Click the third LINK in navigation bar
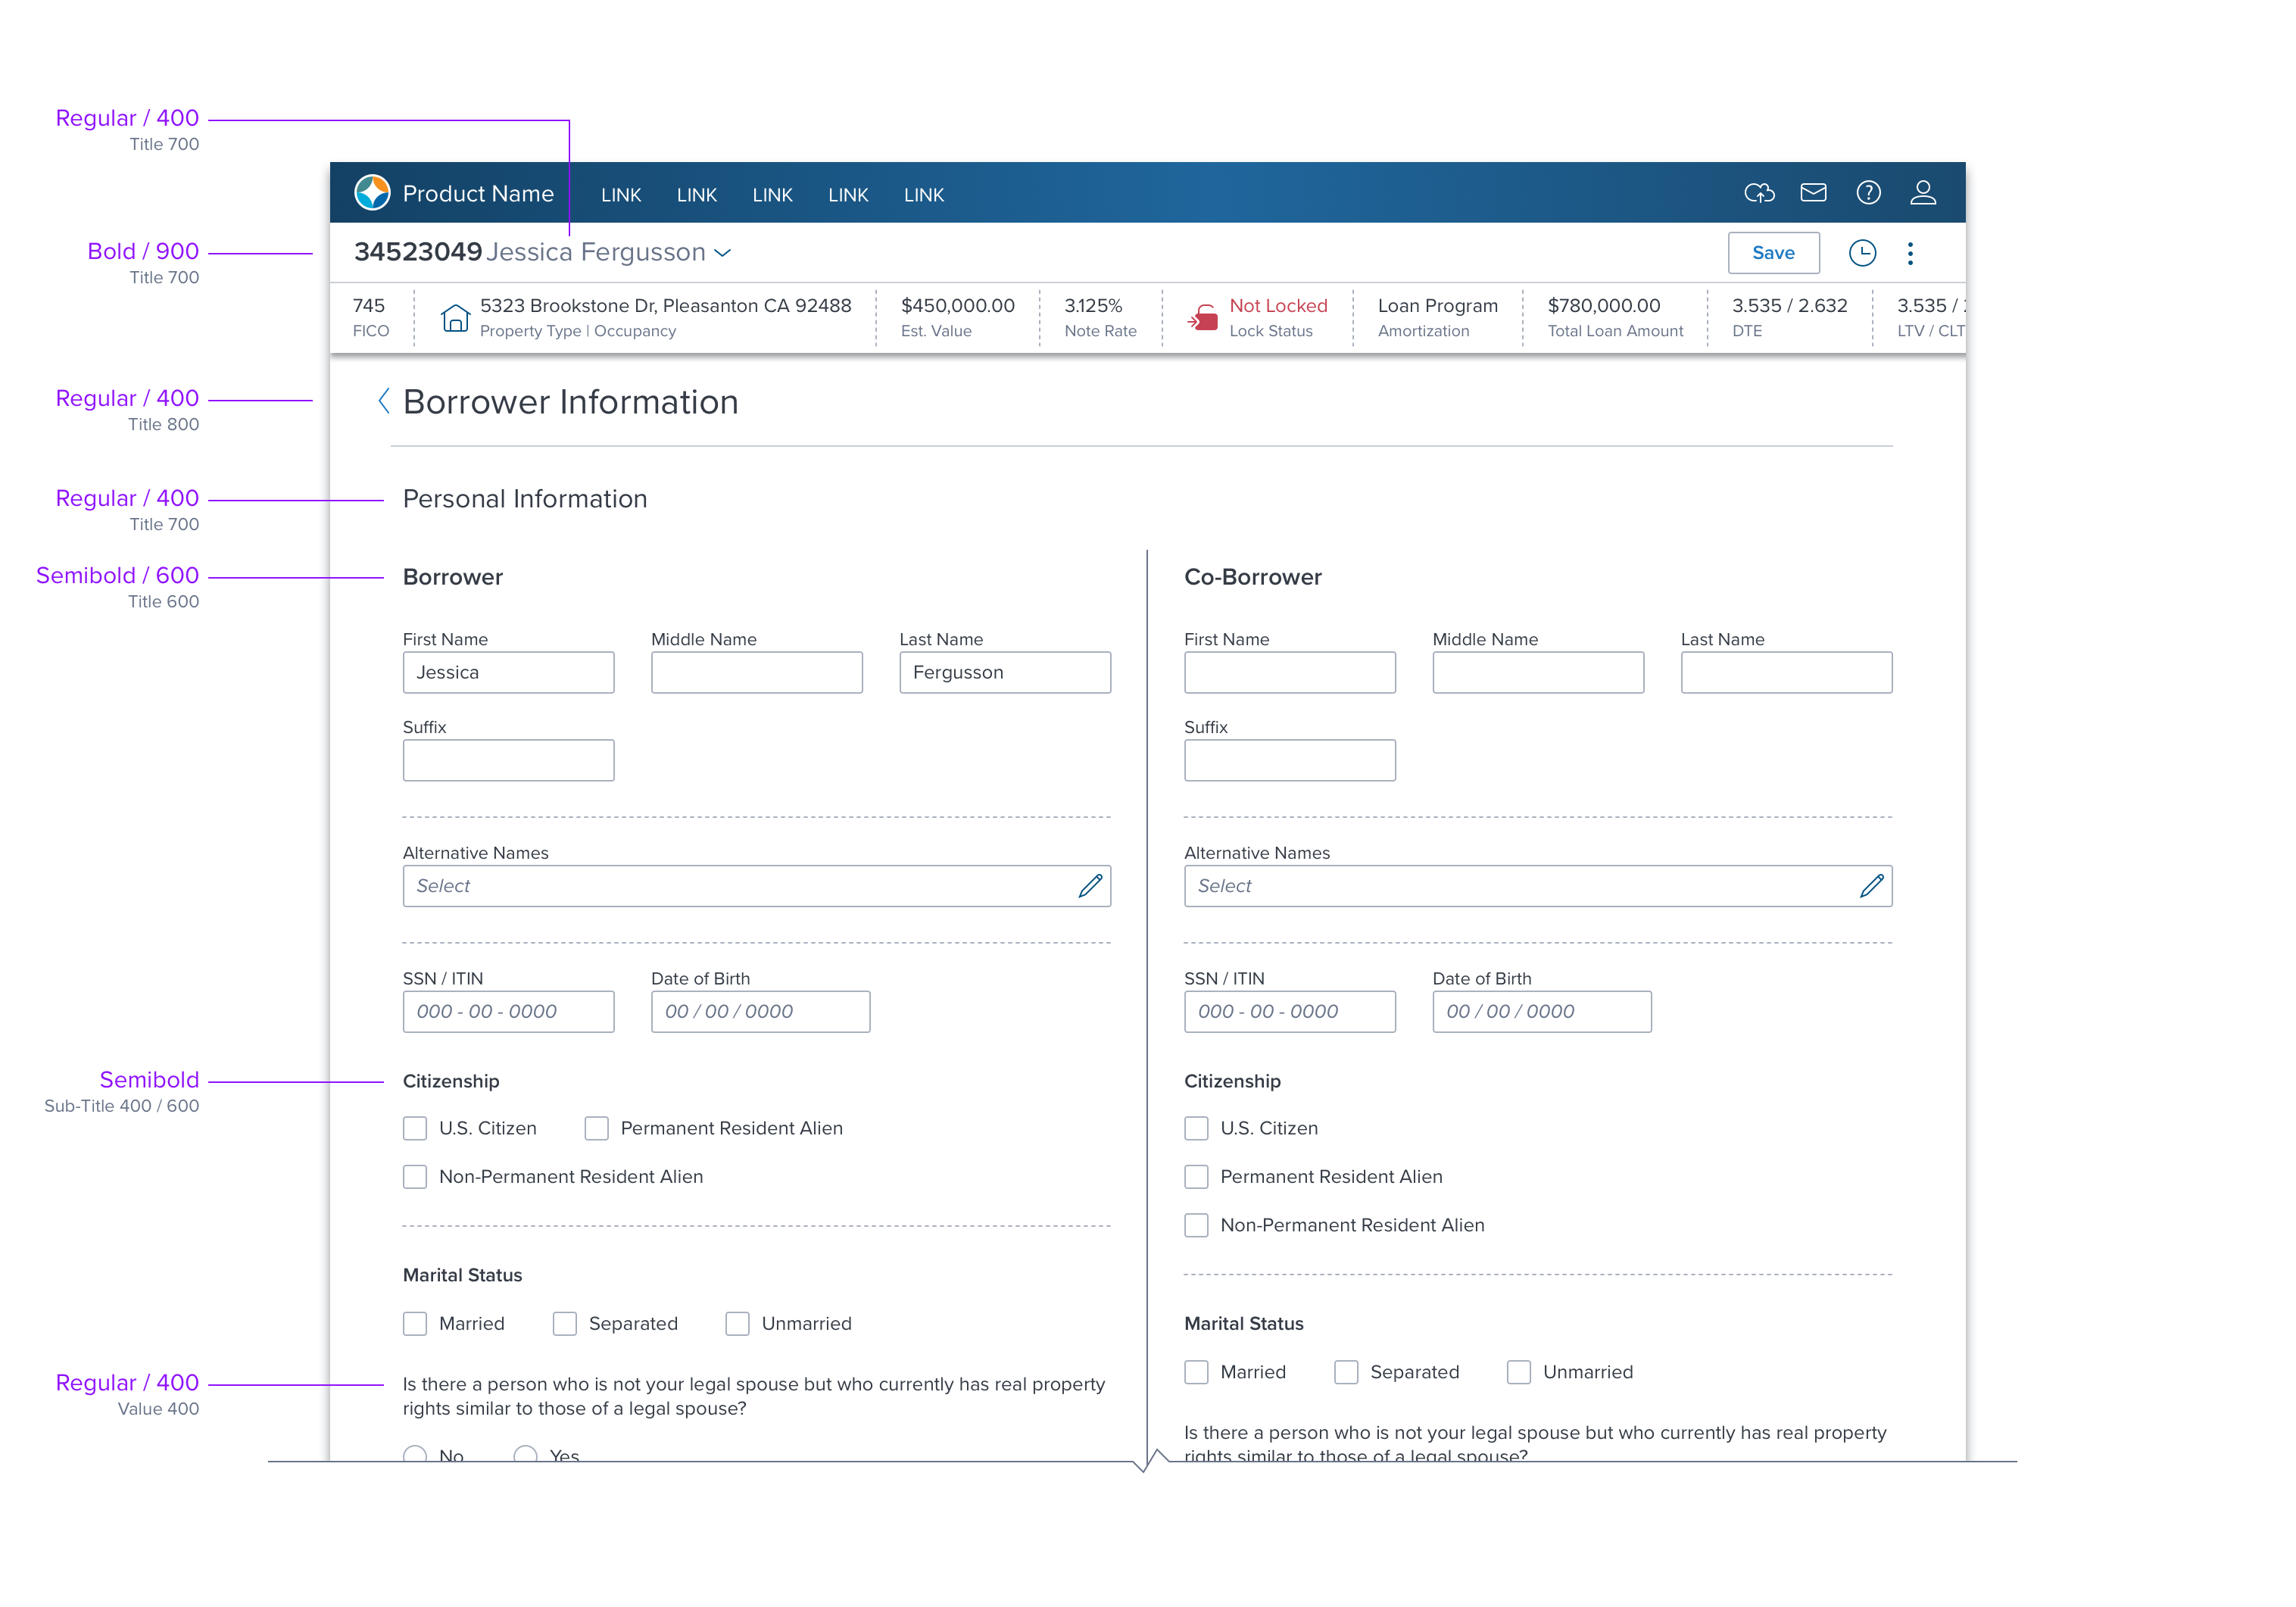Image resolution: width=2296 pixels, height=1607 pixels. pyautogui.click(x=772, y=195)
